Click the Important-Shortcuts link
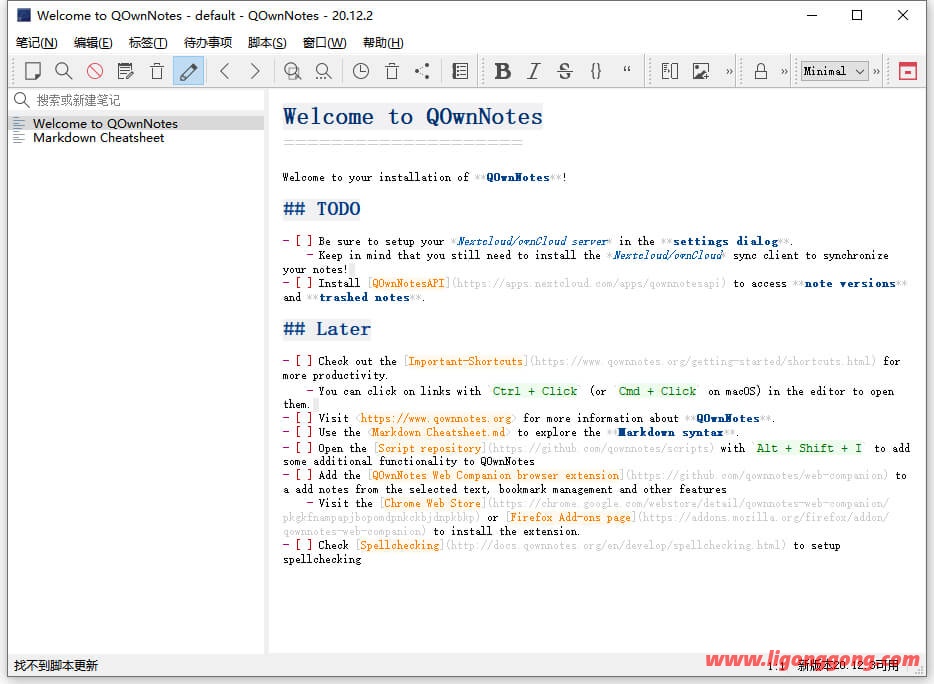934x684 pixels. tap(465, 362)
